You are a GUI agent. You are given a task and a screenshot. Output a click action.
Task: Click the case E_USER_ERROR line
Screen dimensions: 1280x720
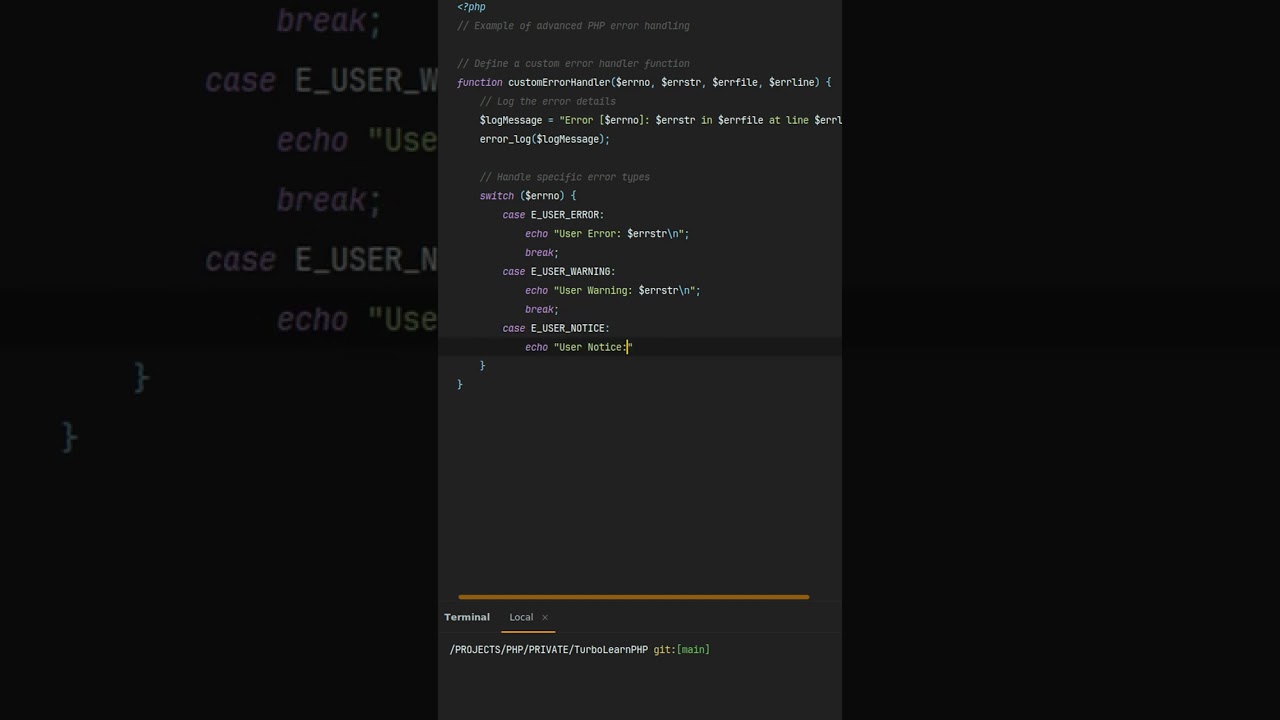click(x=553, y=215)
